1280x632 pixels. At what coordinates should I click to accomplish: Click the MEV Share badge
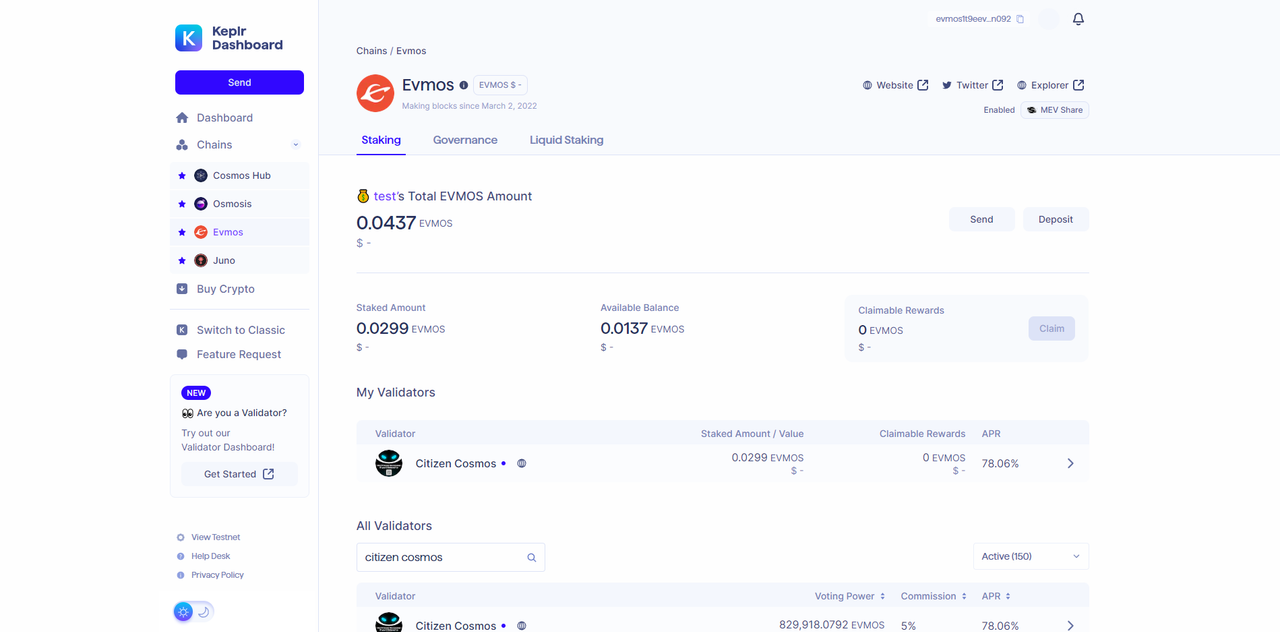1055,110
